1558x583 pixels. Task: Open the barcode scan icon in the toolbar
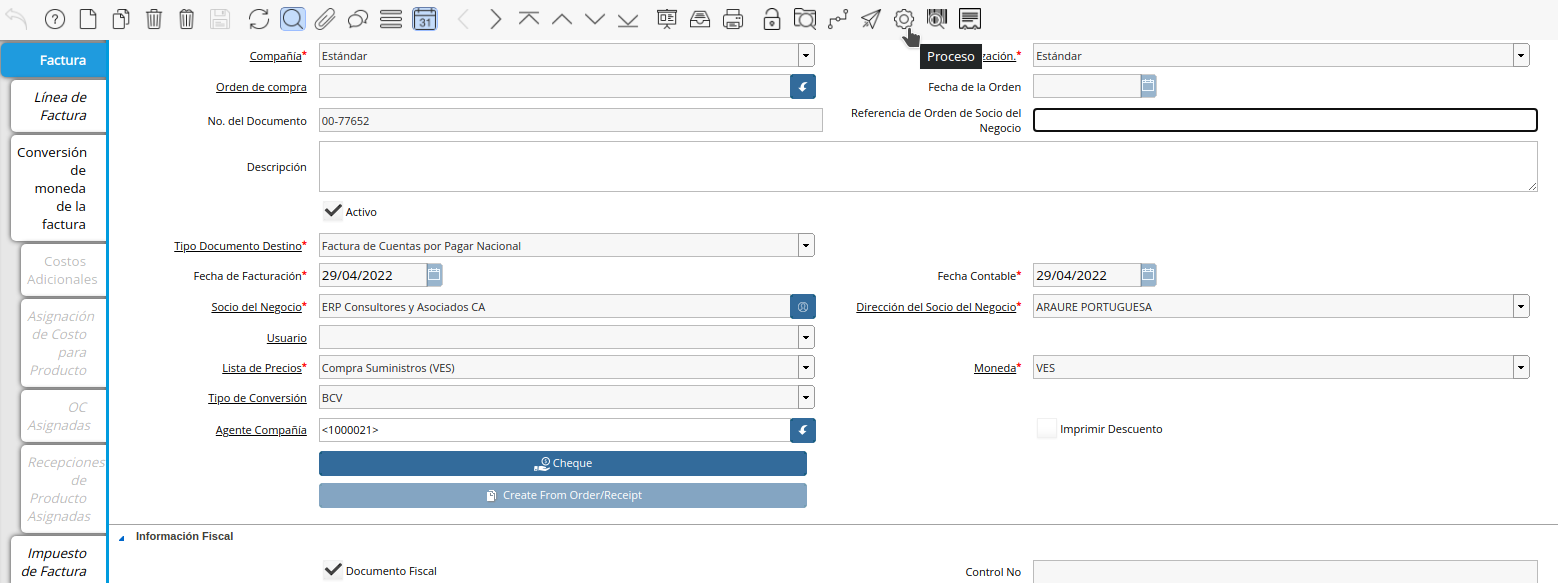[x=937, y=19]
